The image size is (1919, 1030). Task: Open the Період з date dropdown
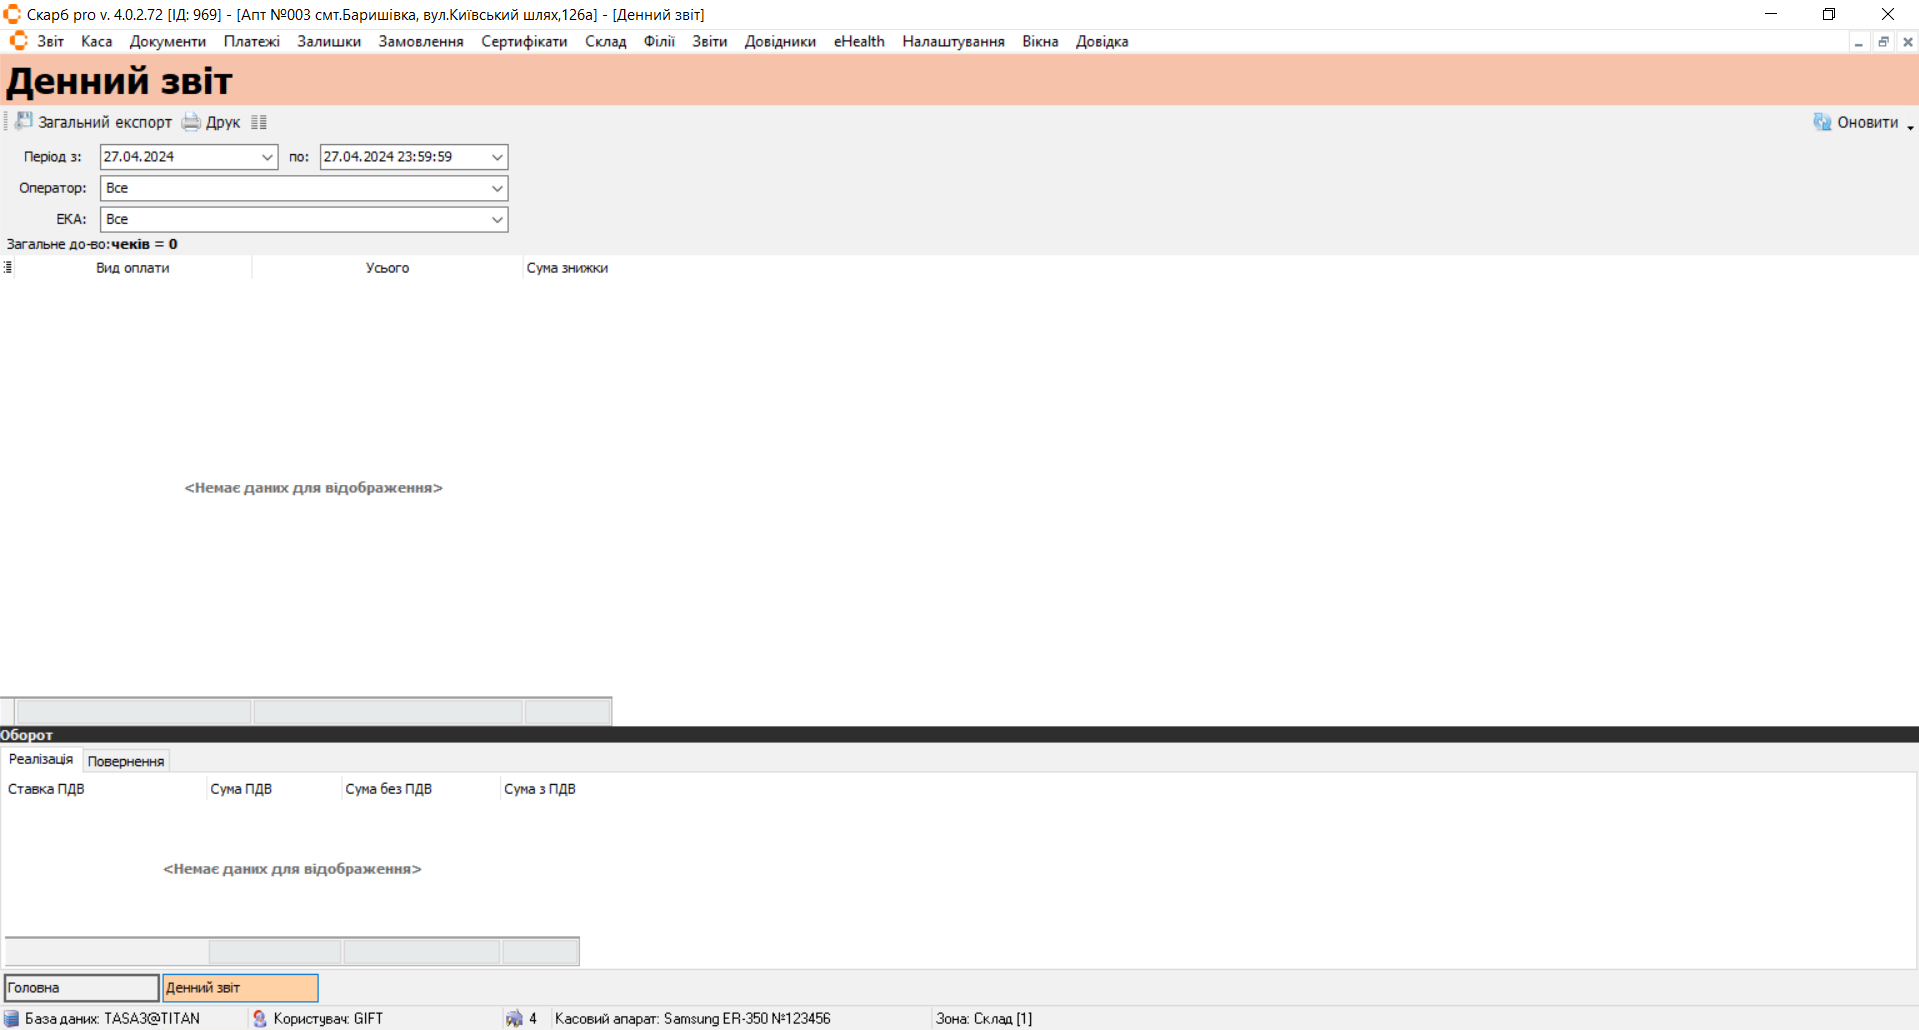tap(267, 157)
